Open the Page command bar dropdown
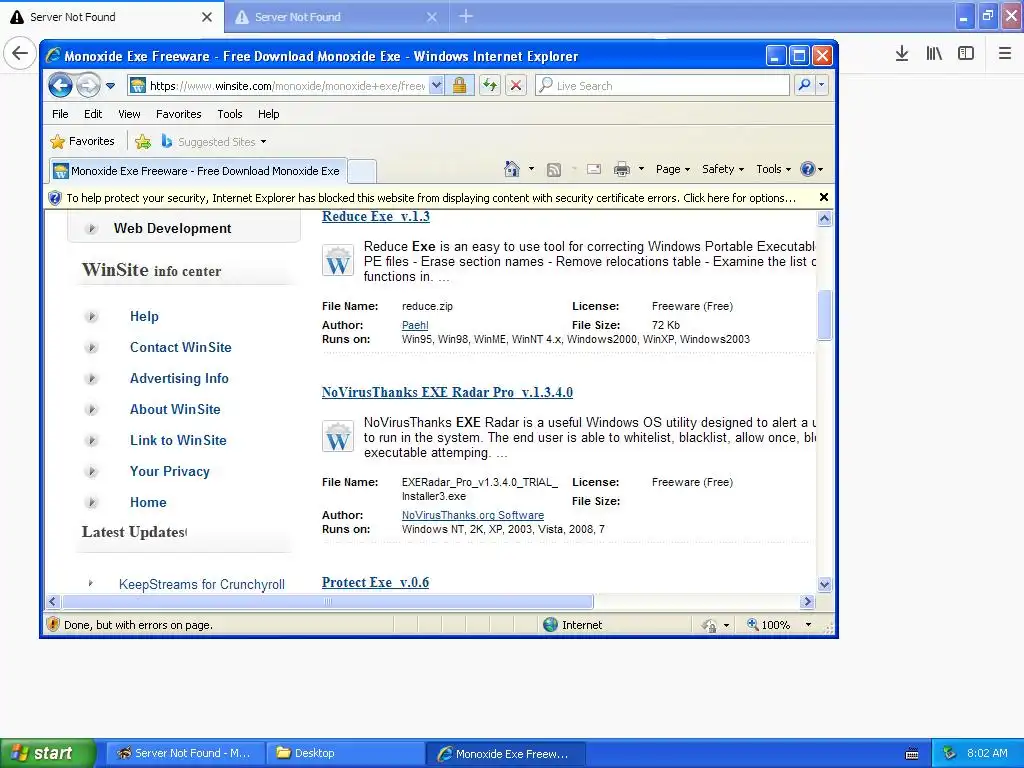 click(x=673, y=169)
